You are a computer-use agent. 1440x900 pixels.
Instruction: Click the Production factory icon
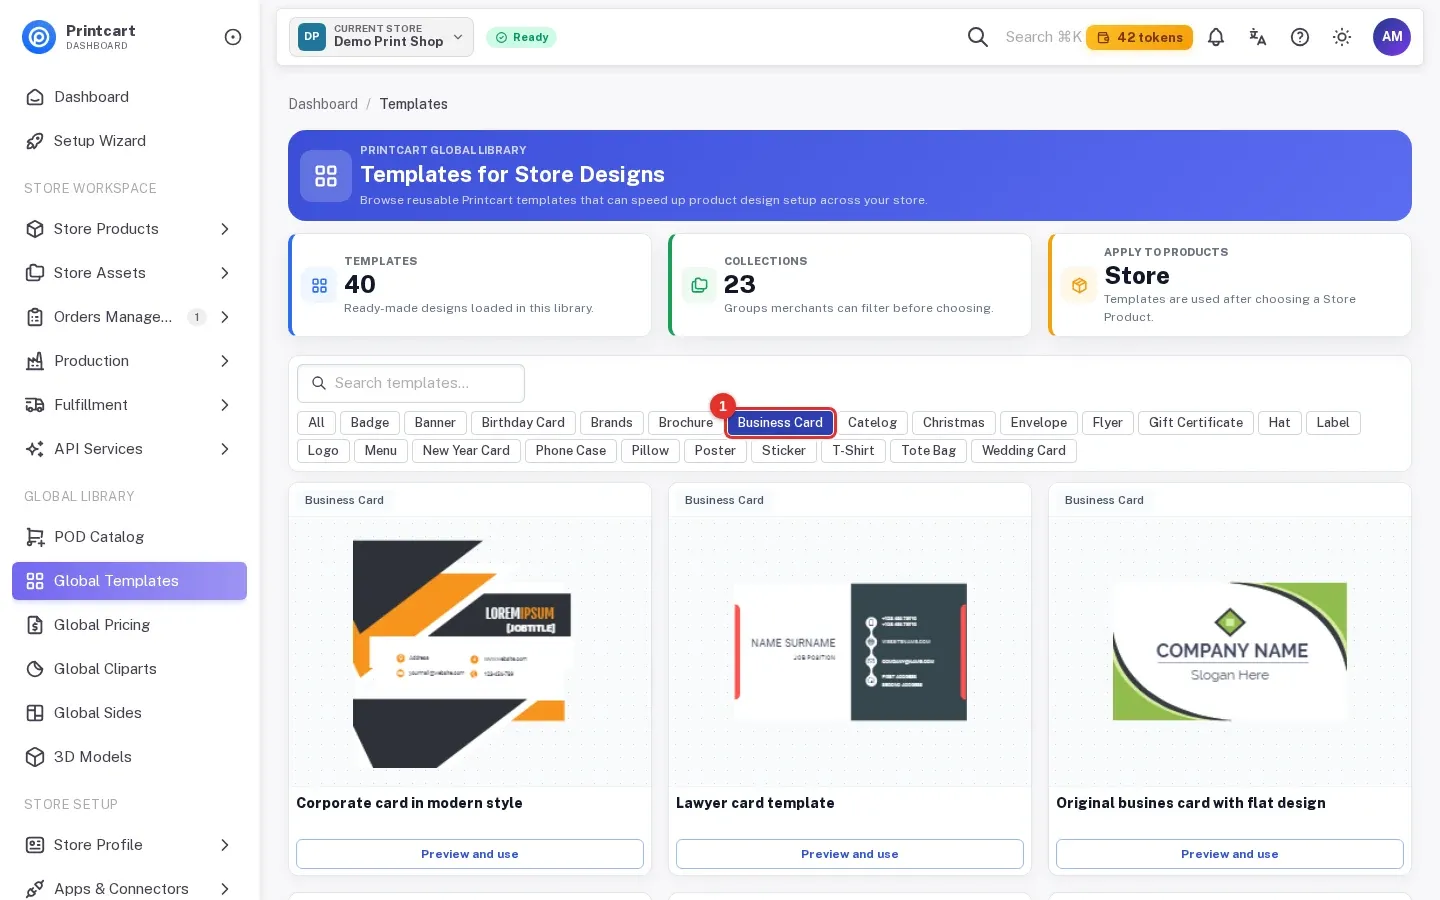pos(35,361)
